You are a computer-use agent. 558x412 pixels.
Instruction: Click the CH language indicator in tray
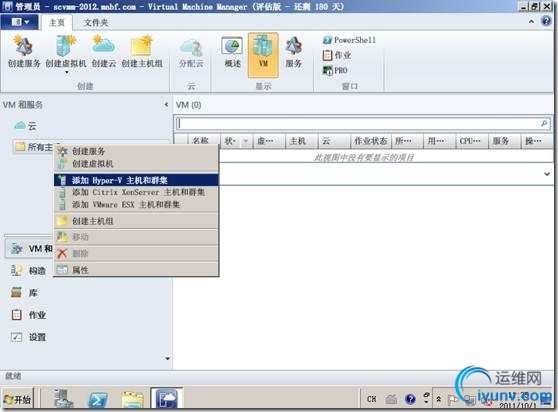372,399
